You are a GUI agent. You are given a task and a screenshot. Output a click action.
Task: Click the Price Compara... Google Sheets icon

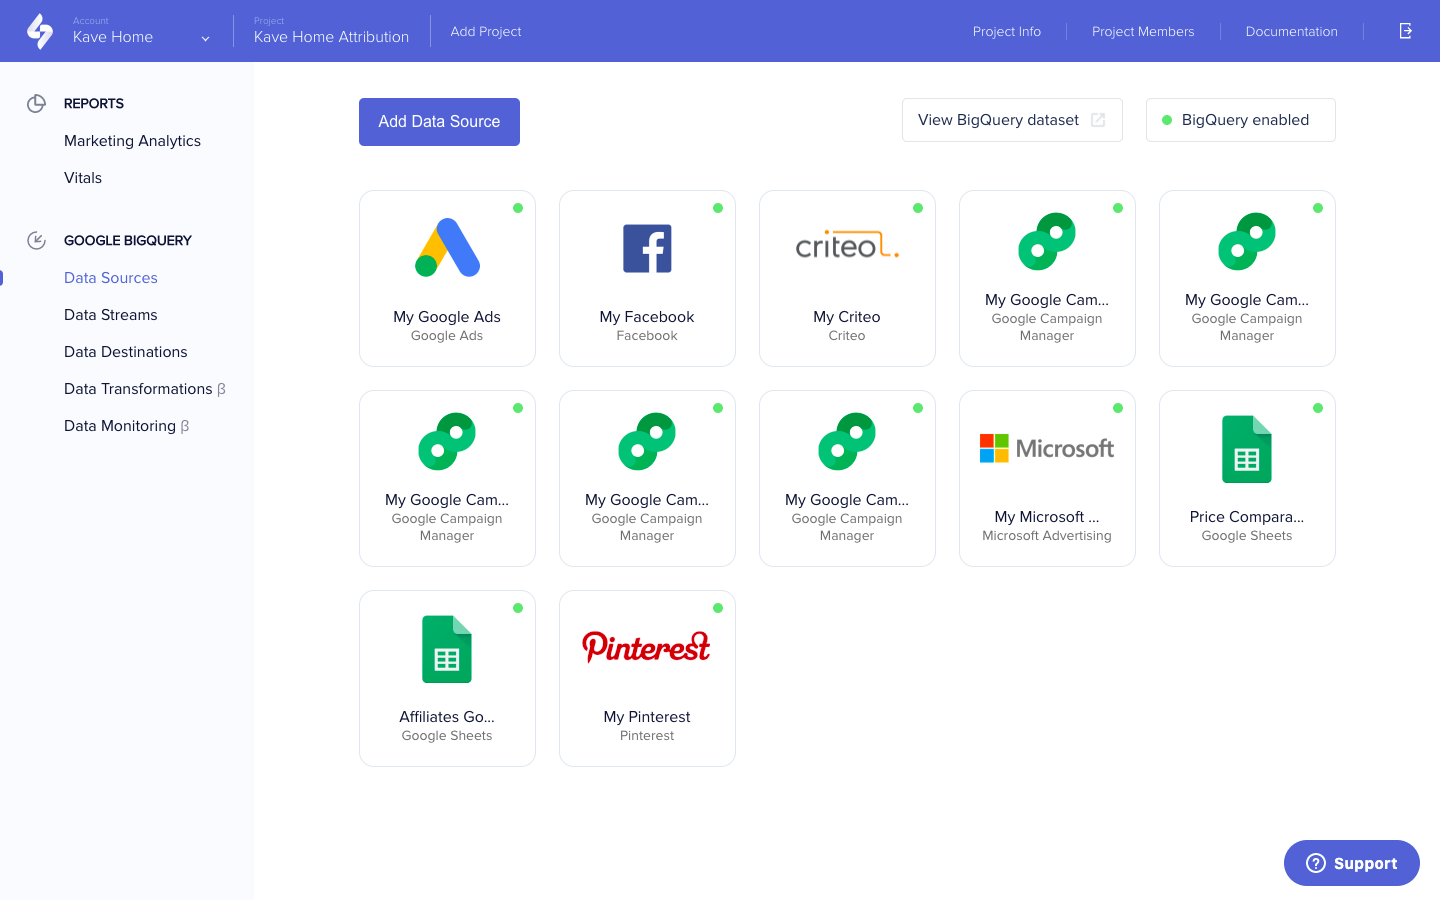pos(1247,449)
